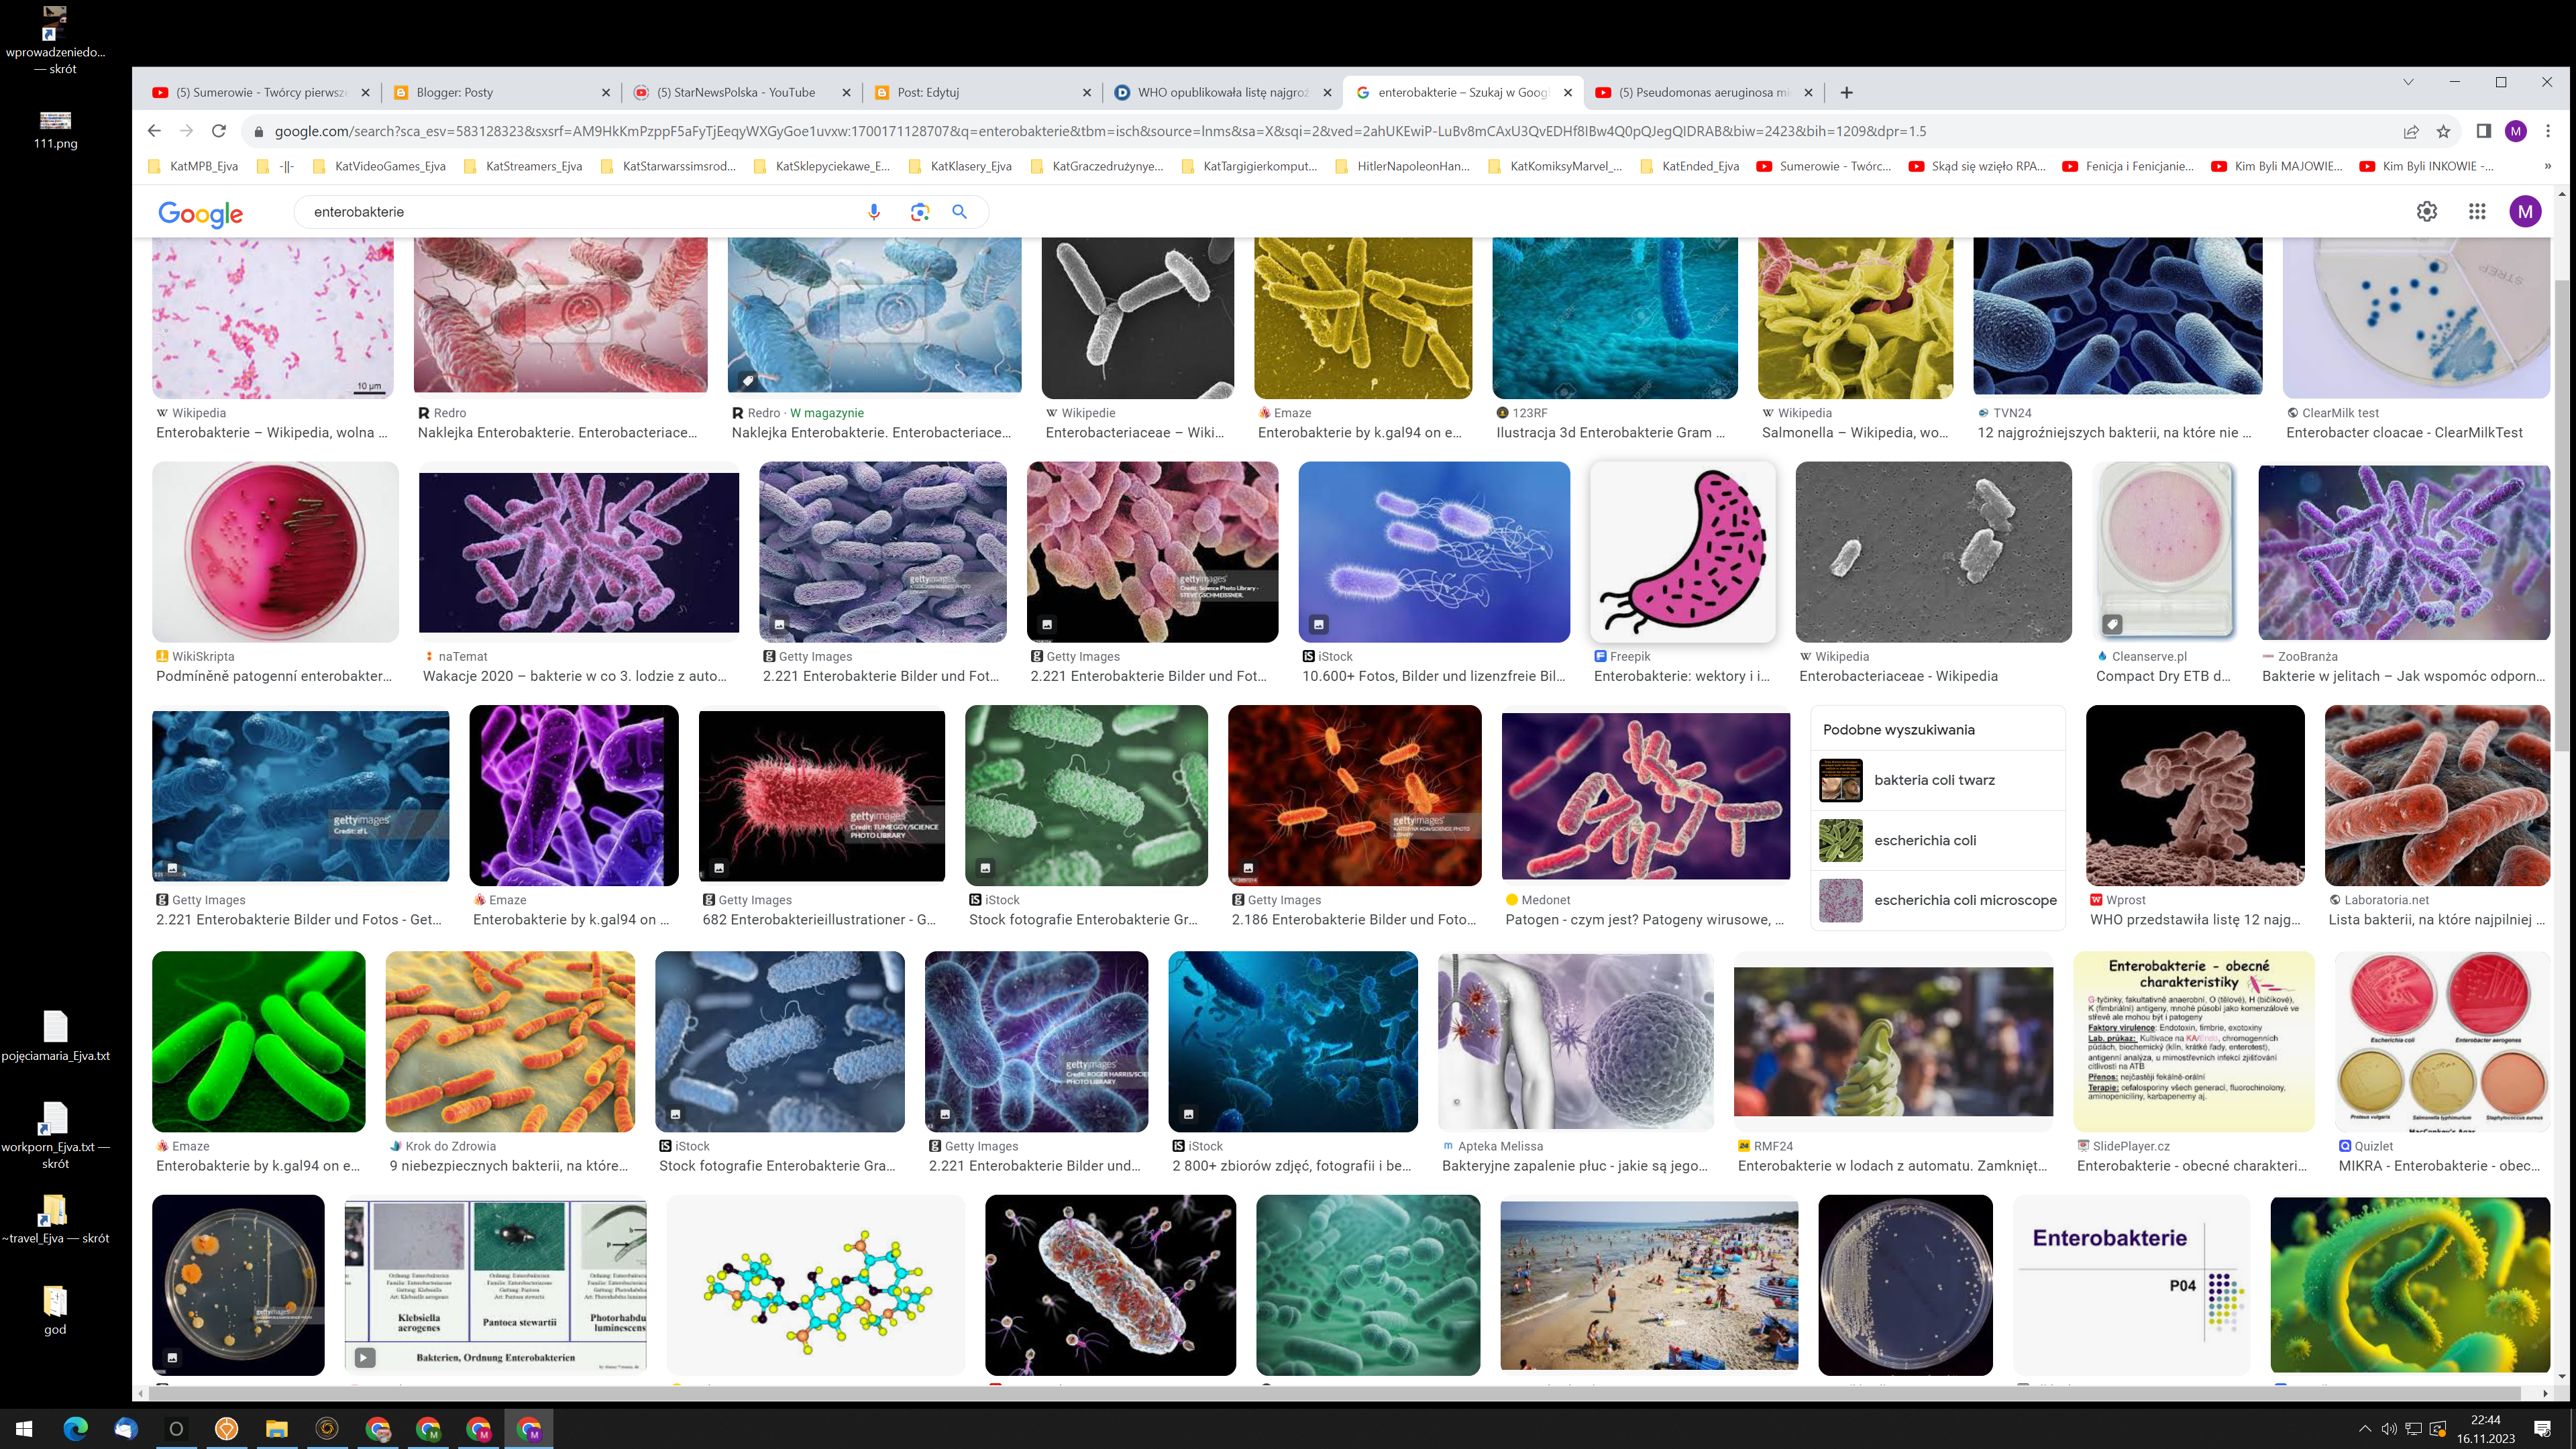Viewport: 2576px width, 1449px height.
Task: Show hidden bookmarks overflow chevron
Action: tap(2547, 166)
